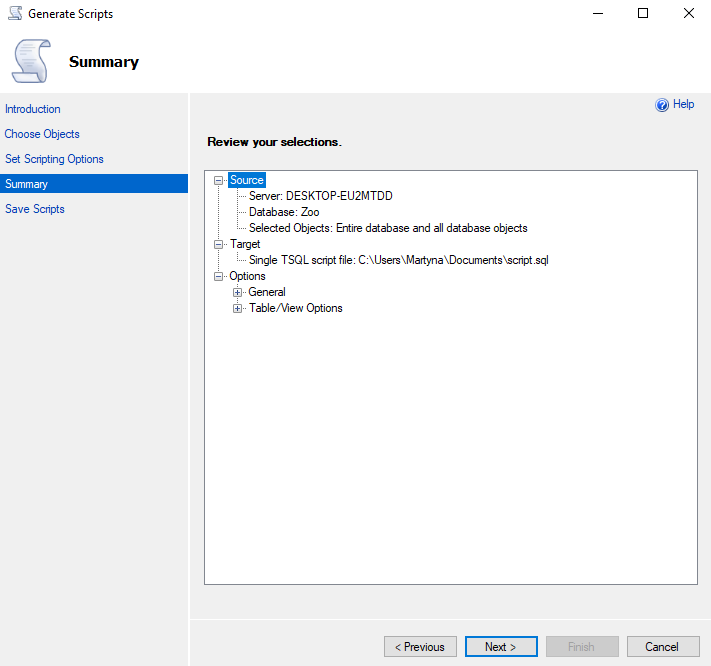Close the Generate Scripts window

[688, 14]
